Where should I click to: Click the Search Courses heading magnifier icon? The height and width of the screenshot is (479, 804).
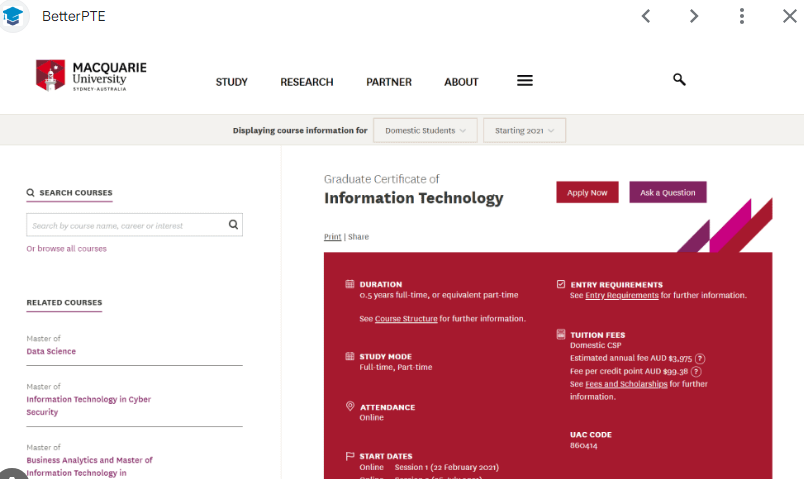point(30,193)
